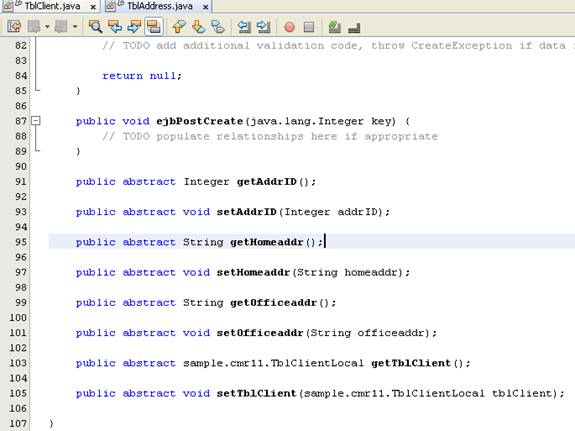Select the TblAddress.java tab
Image resolution: width=575 pixels, height=431 pixels.
[x=158, y=6]
